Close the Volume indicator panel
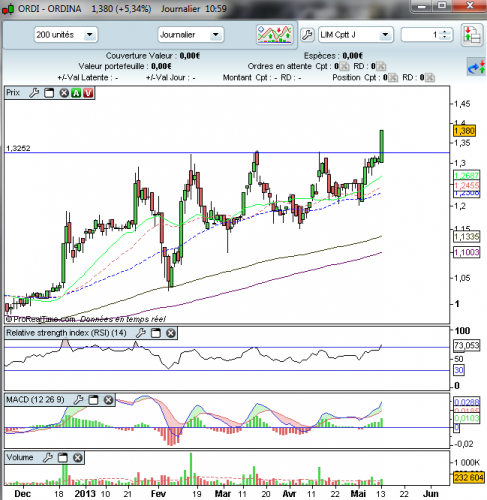Image resolution: width=487 pixels, height=500 pixels. coord(78,458)
